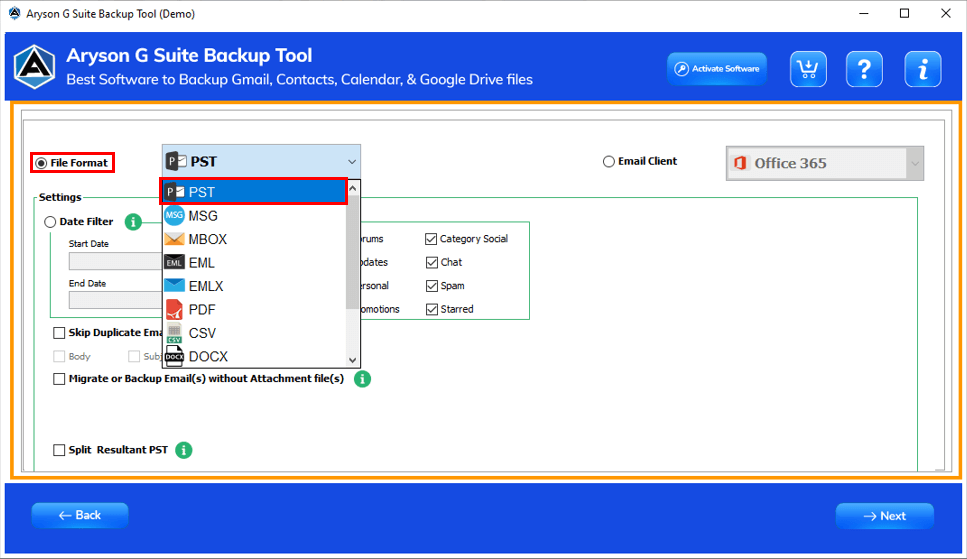Click the Aryson logo in header
Viewport: 967px width, 559px height.
pos(35,67)
